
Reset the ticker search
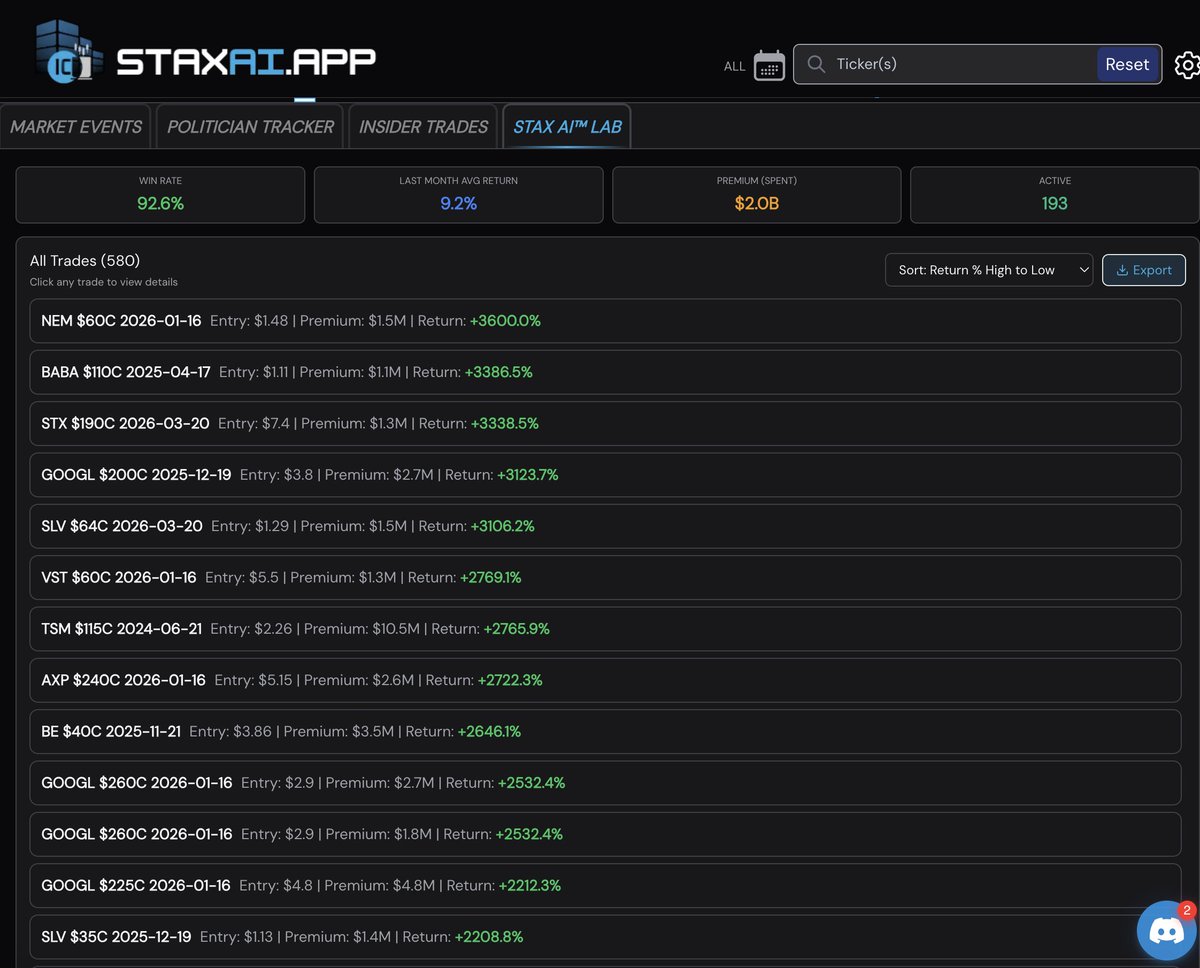(x=1127, y=64)
